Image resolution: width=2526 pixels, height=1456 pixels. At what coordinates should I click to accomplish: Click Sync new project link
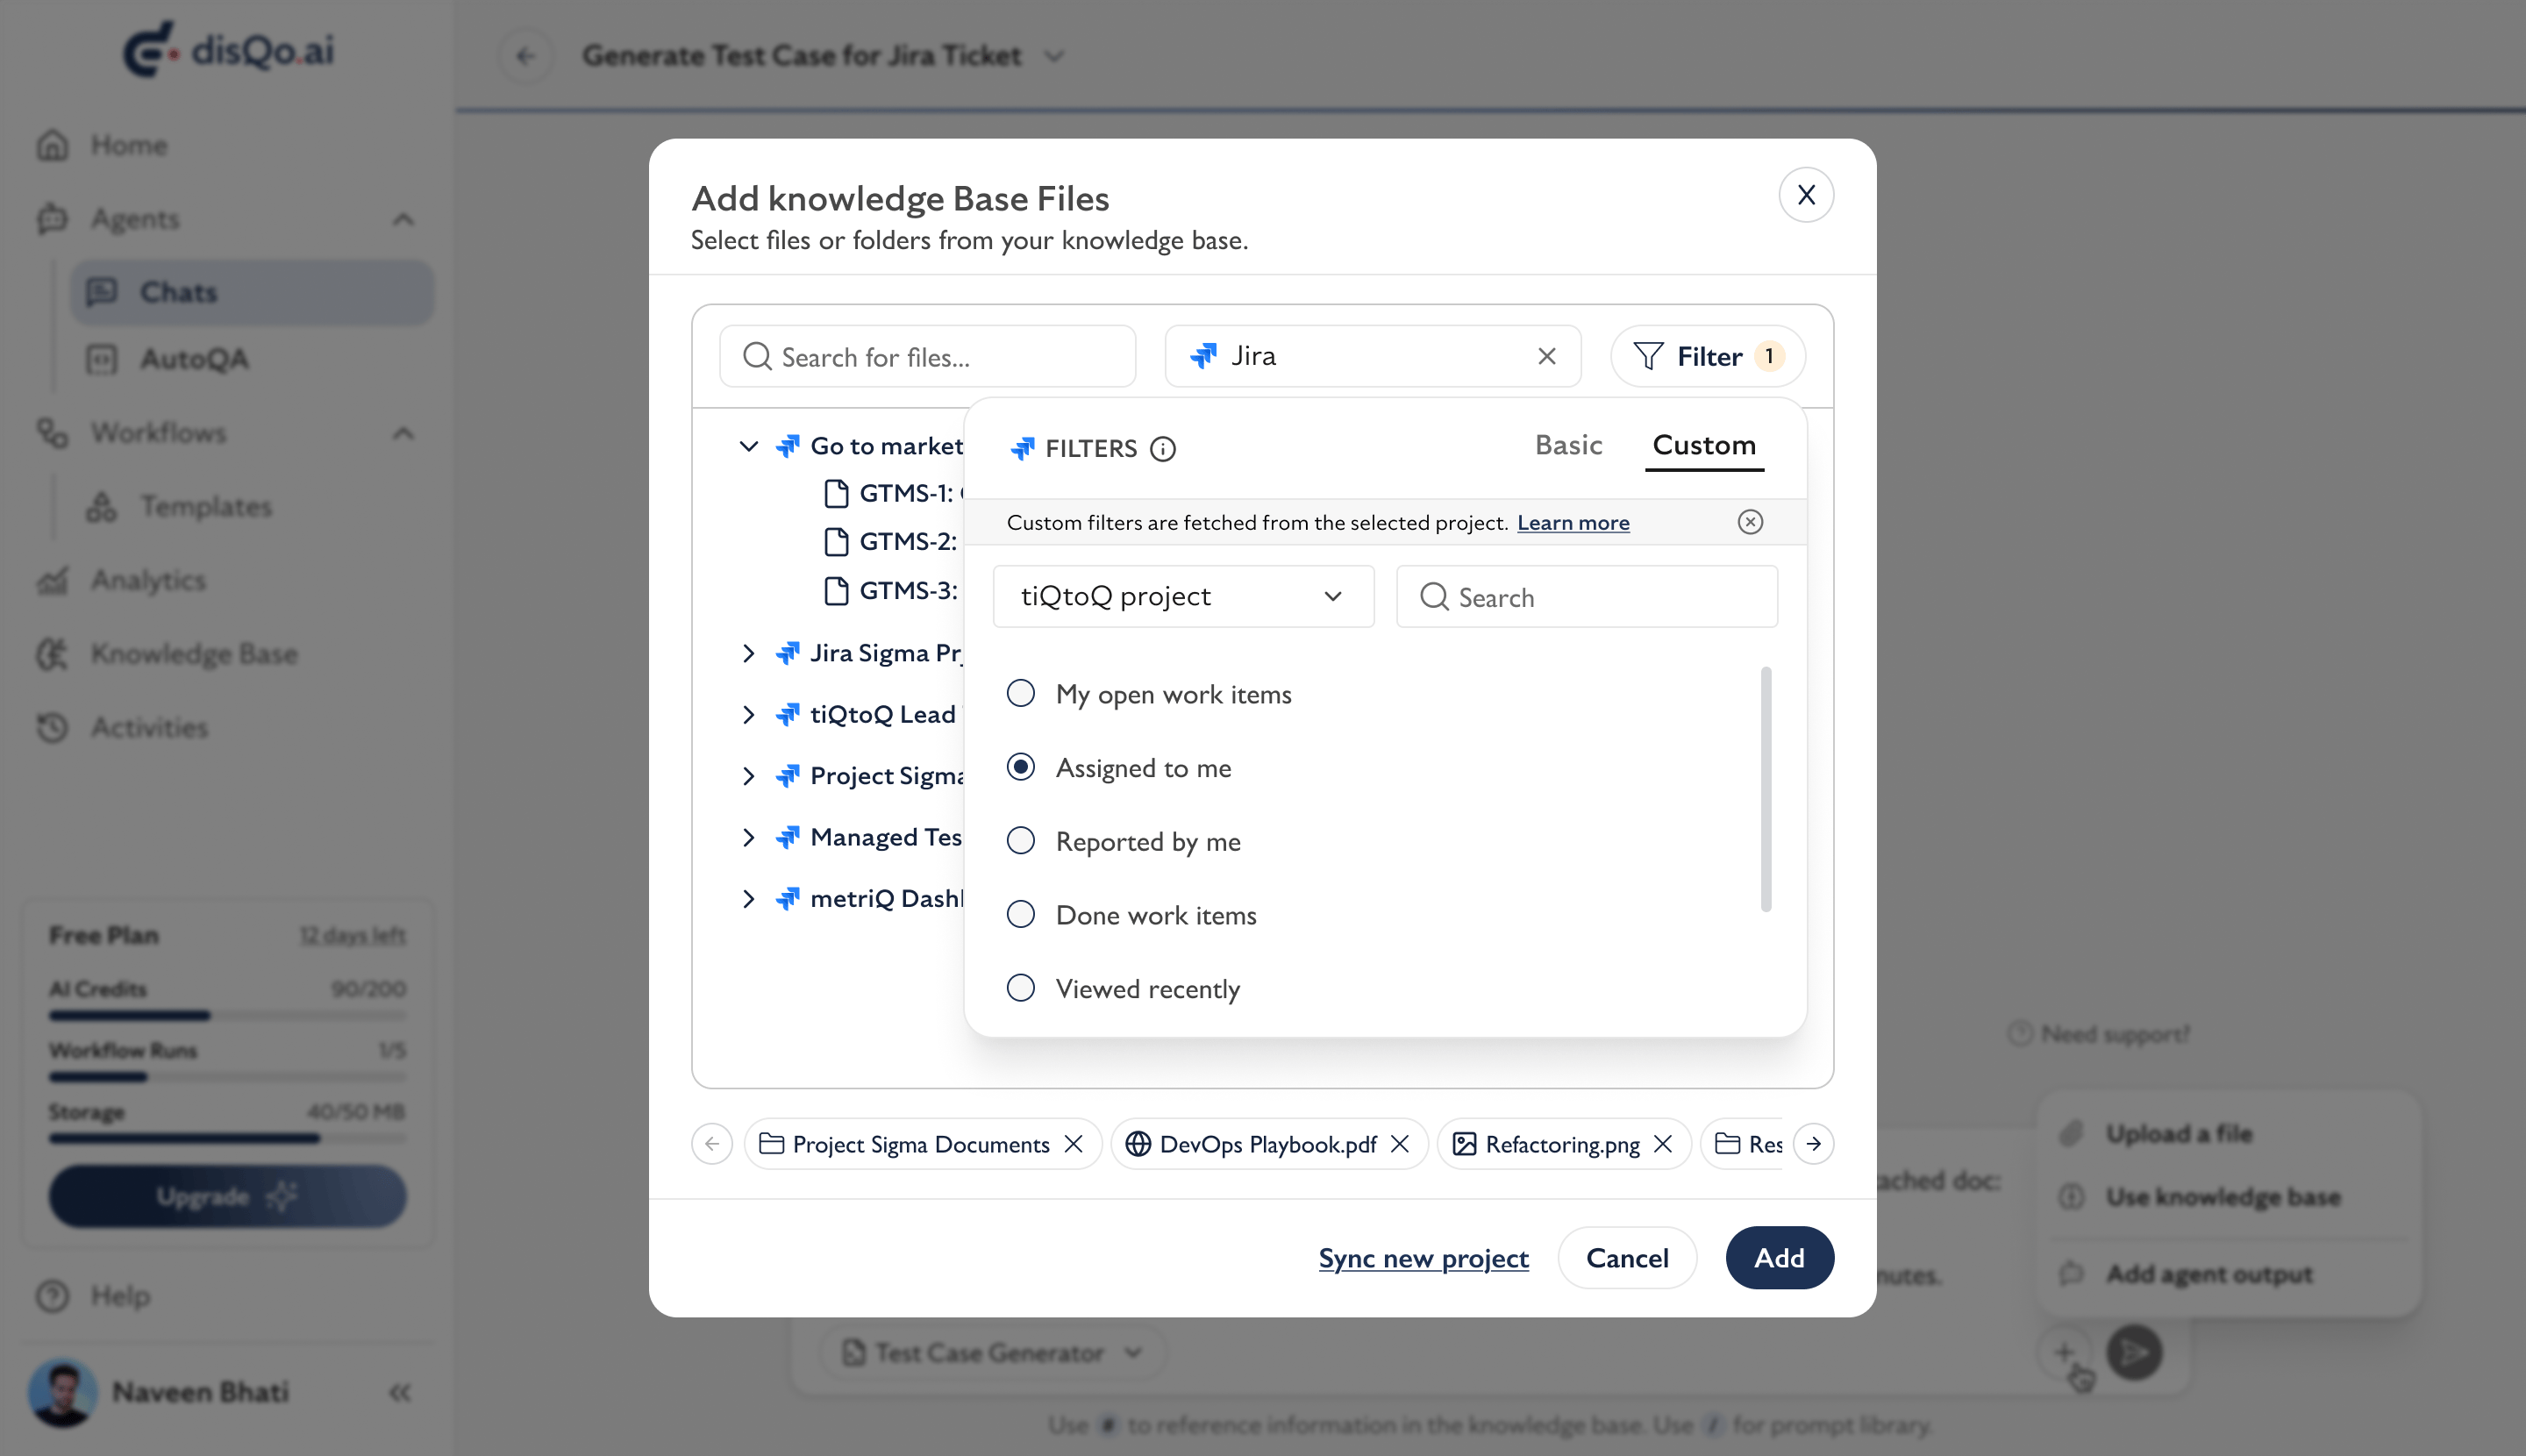click(1423, 1258)
